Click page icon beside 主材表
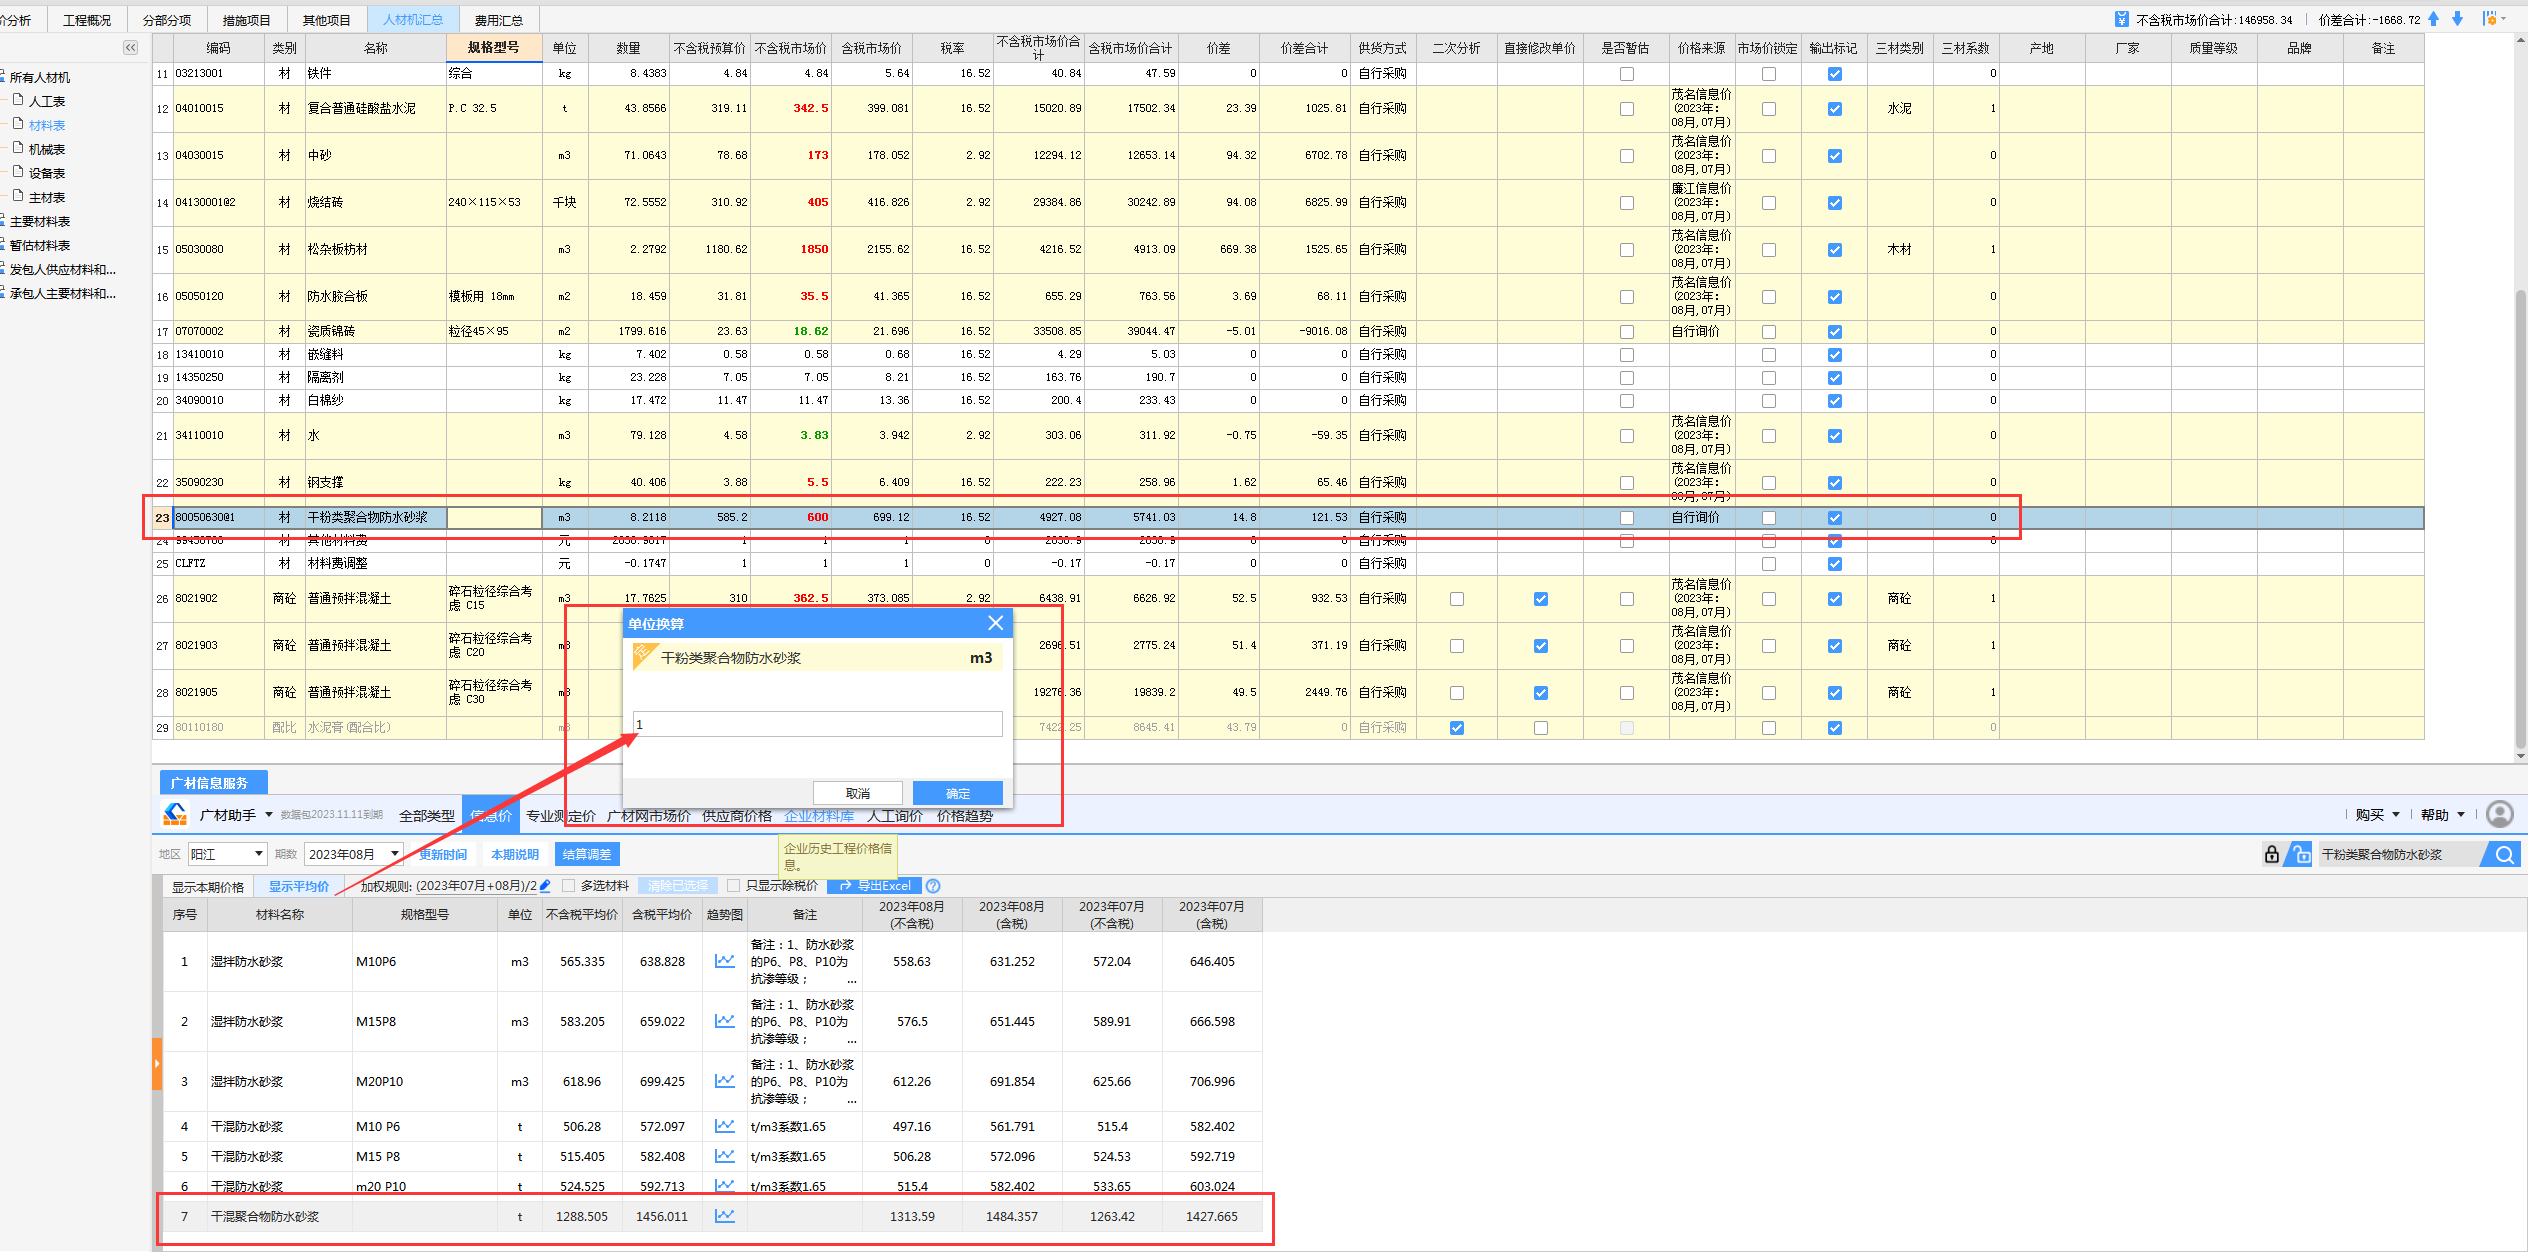The image size is (2528, 1252). (x=18, y=196)
